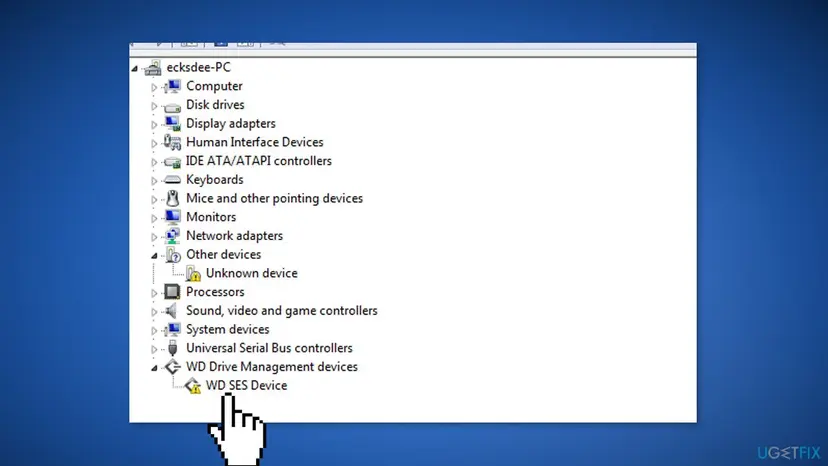This screenshot has height=466, width=828.
Task: Select the Other devices label
Action: pos(223,254)
